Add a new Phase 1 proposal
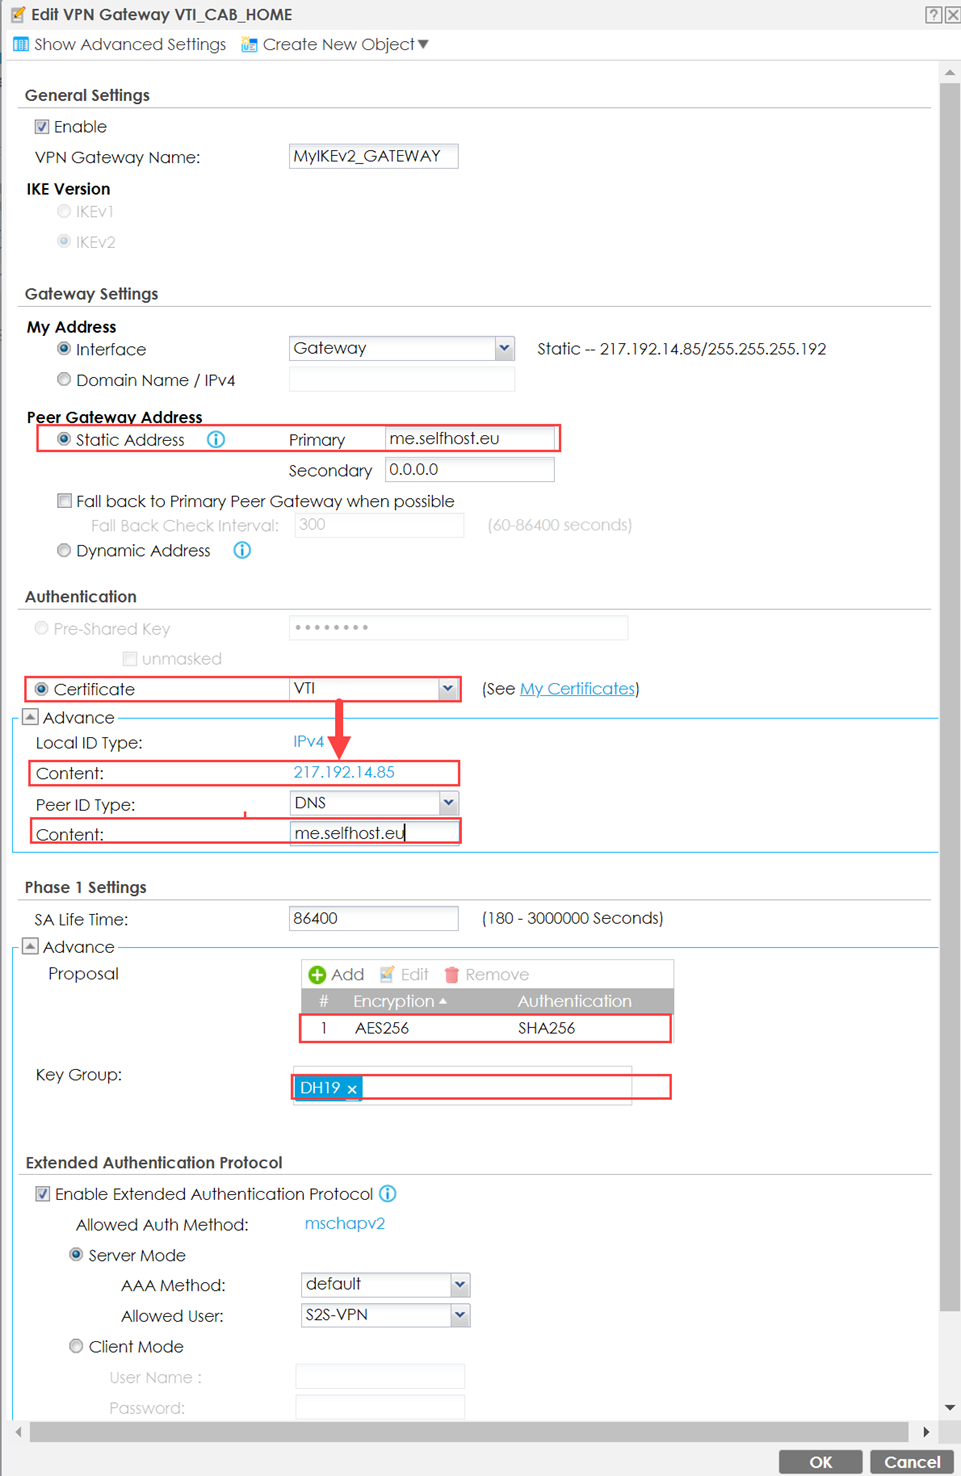Viewport: 961px width, 1476px height. coord(336,973)
